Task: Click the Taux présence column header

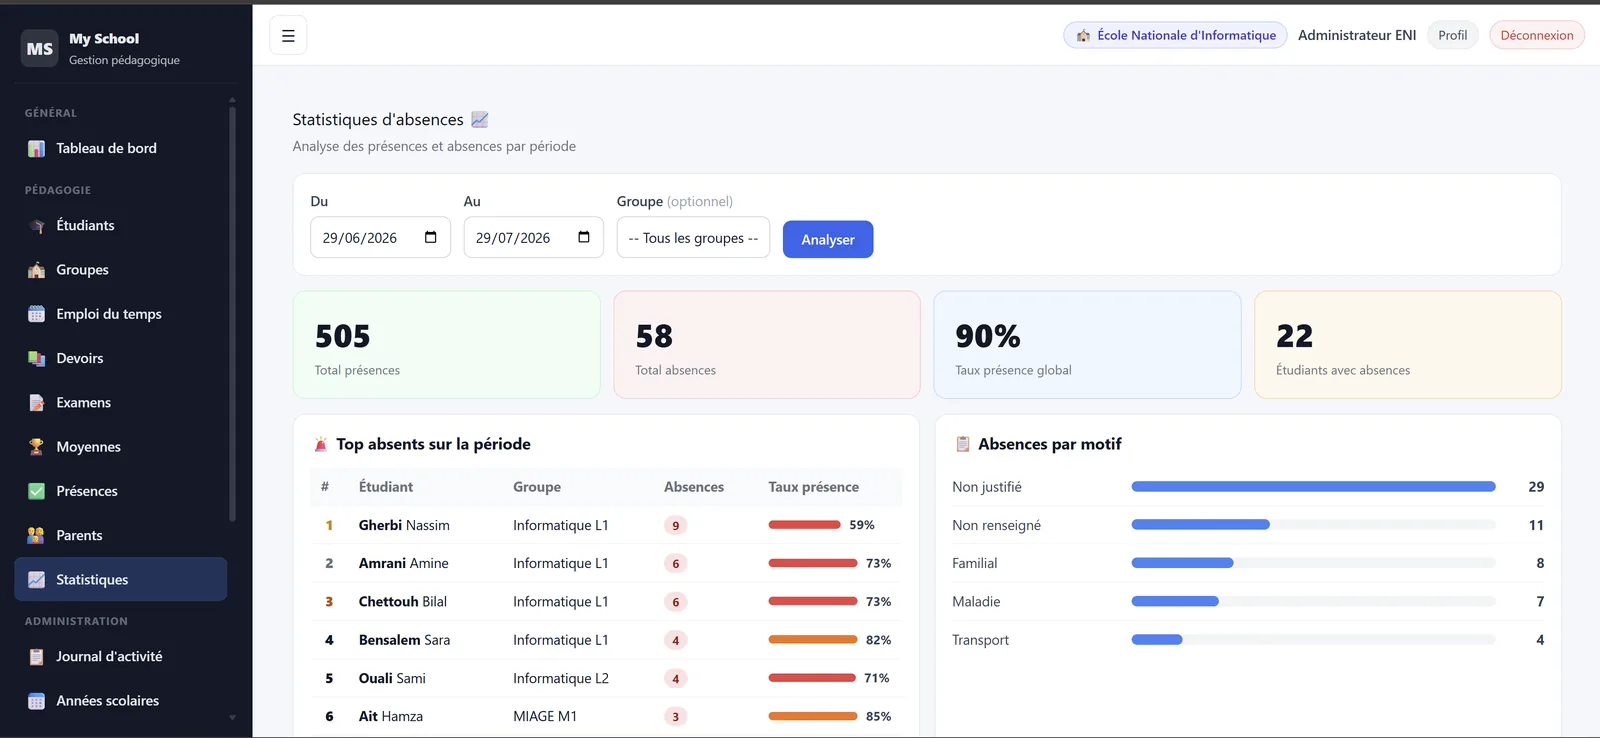Action: click(x=814, y=487)
